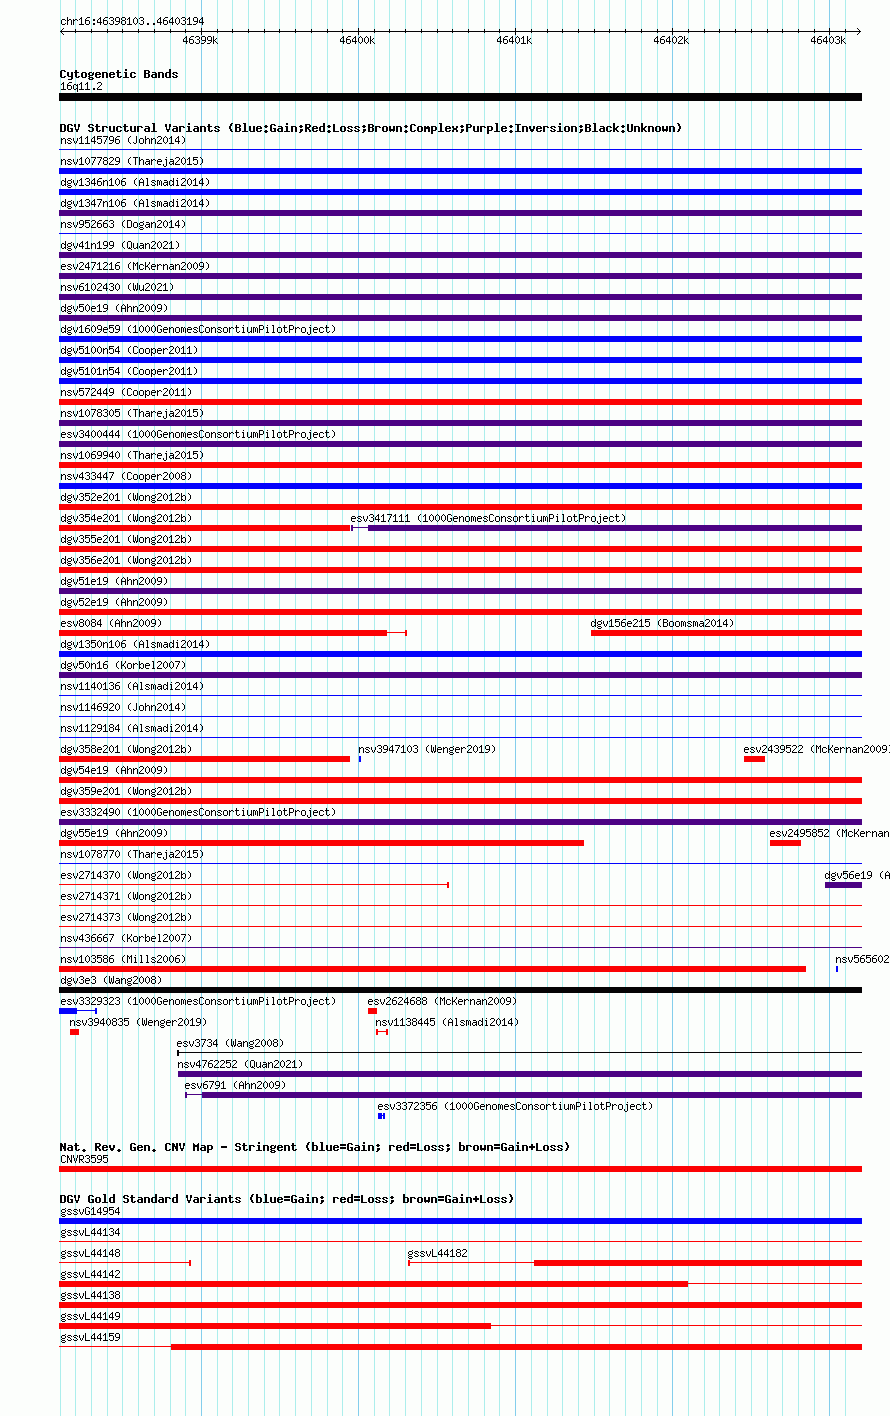Open the Cytogenetic Bands track title
This screenshot has width=890, height=1416.
(x=119, y=74)
